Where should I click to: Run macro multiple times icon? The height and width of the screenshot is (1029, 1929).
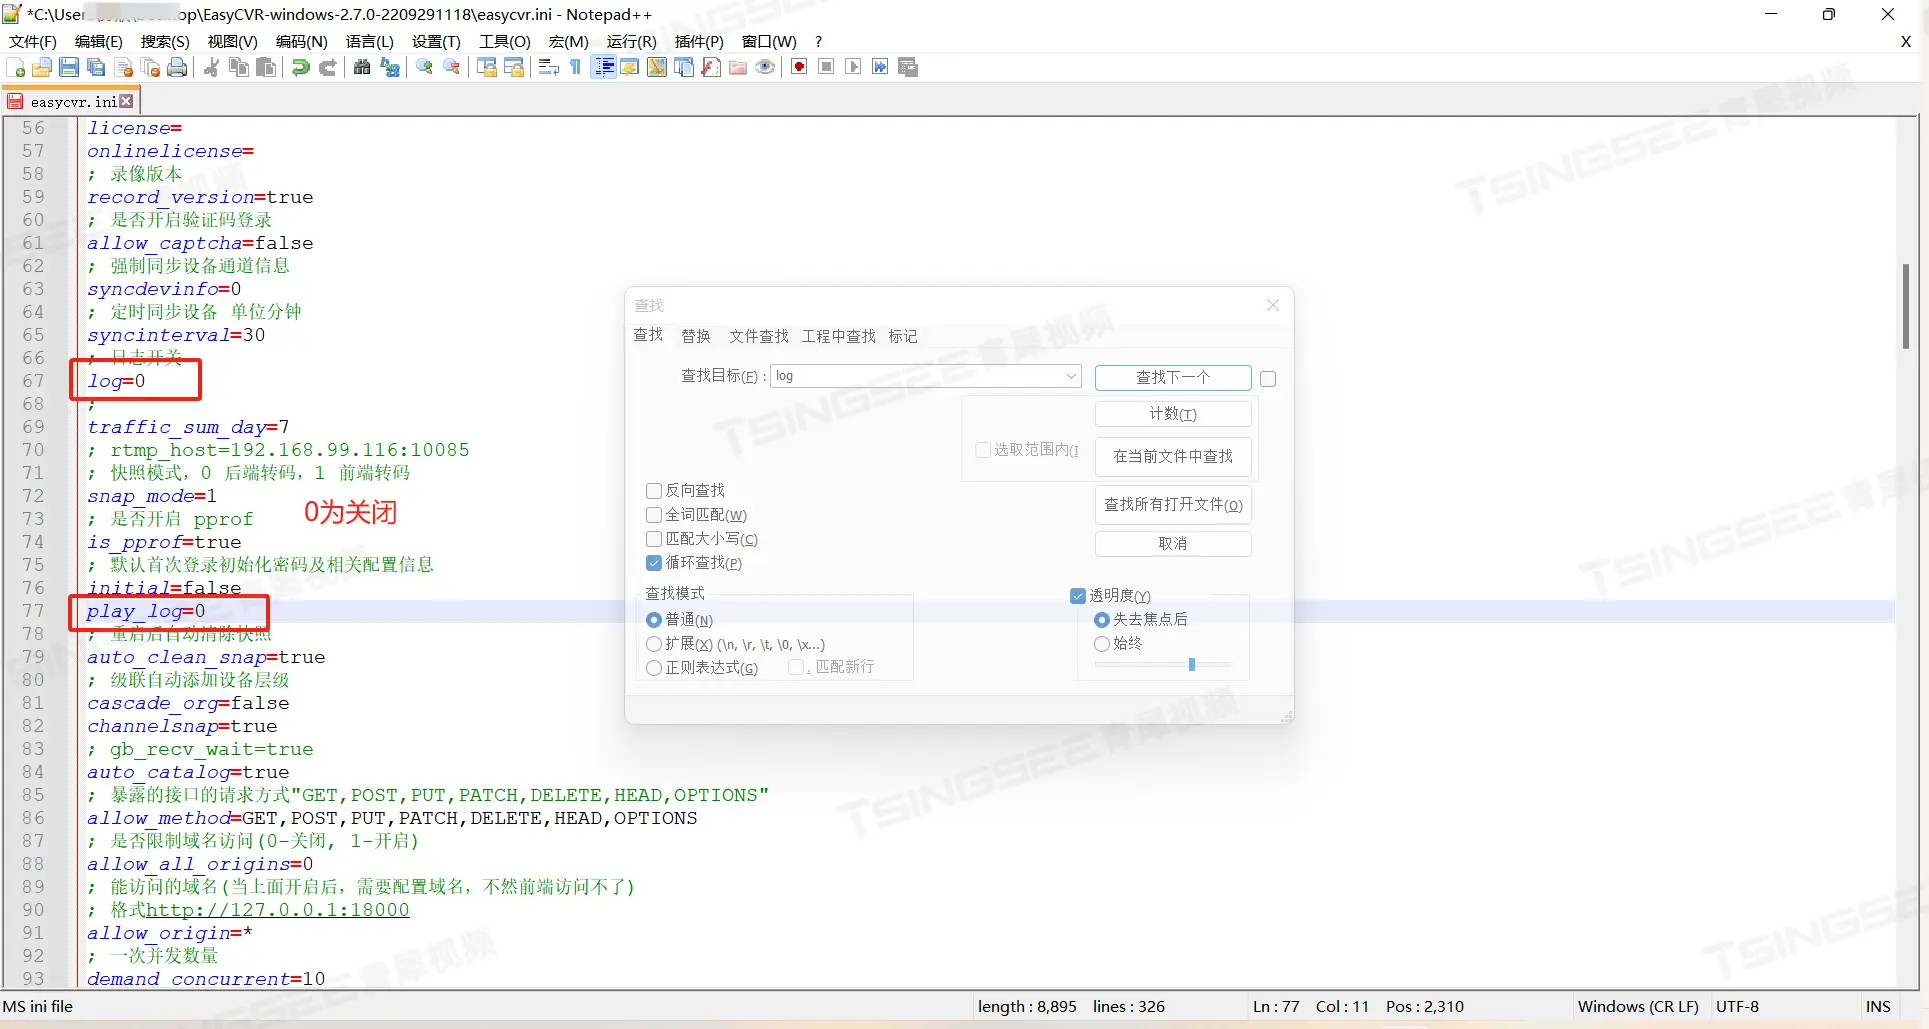(880, 67)
